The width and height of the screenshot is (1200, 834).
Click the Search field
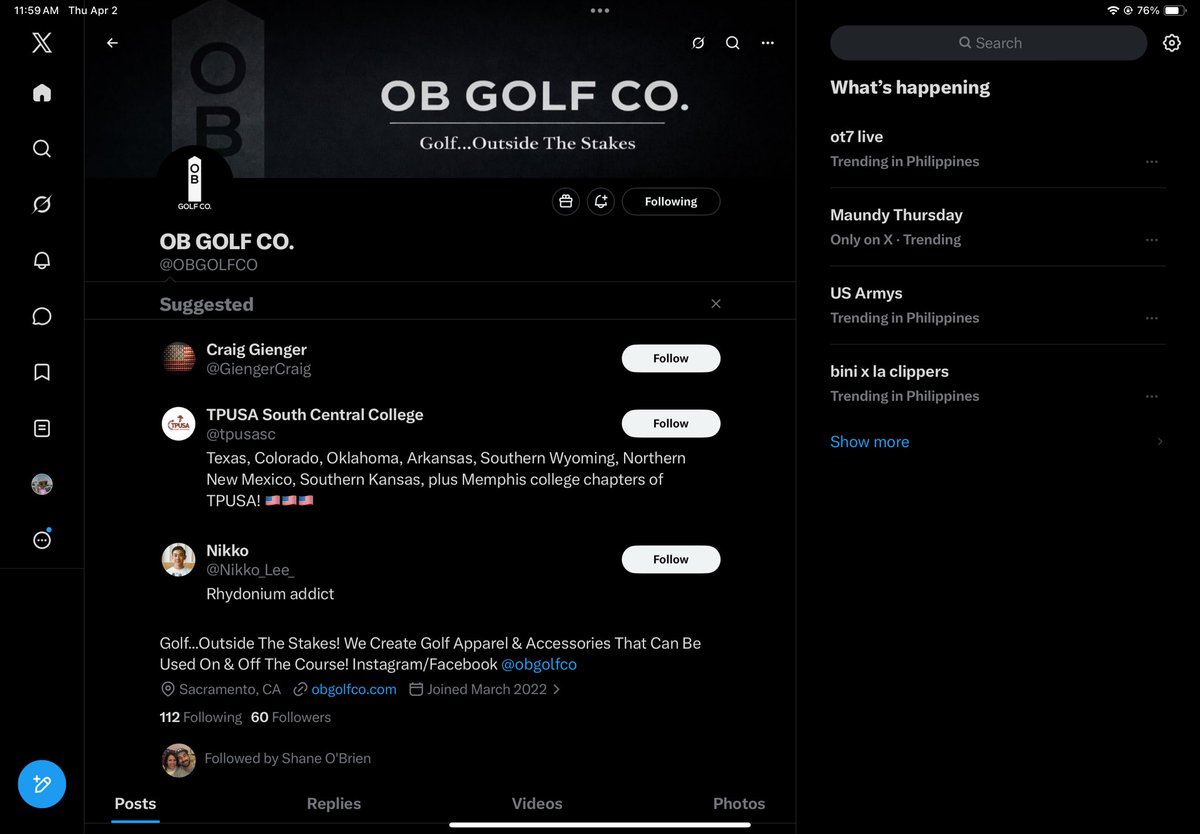[x=989, y=43]
